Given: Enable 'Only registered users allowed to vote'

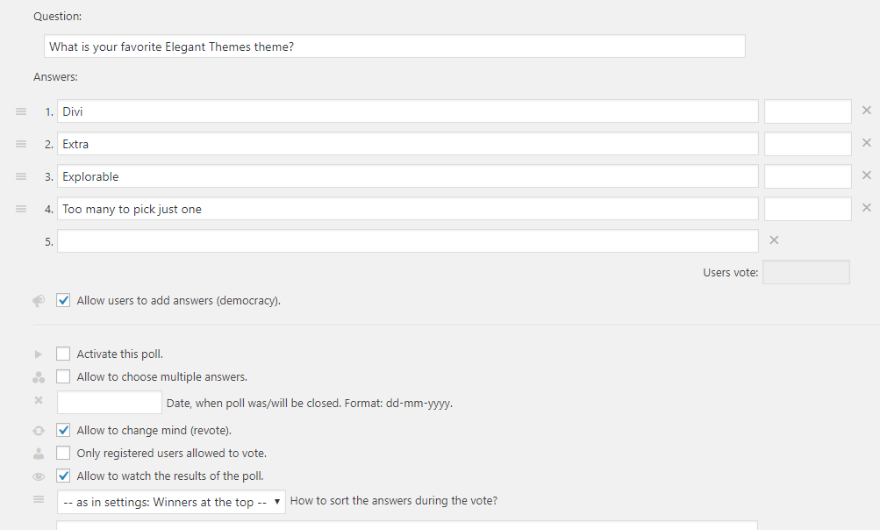Looking at the screenshot, I should (64, 453).
